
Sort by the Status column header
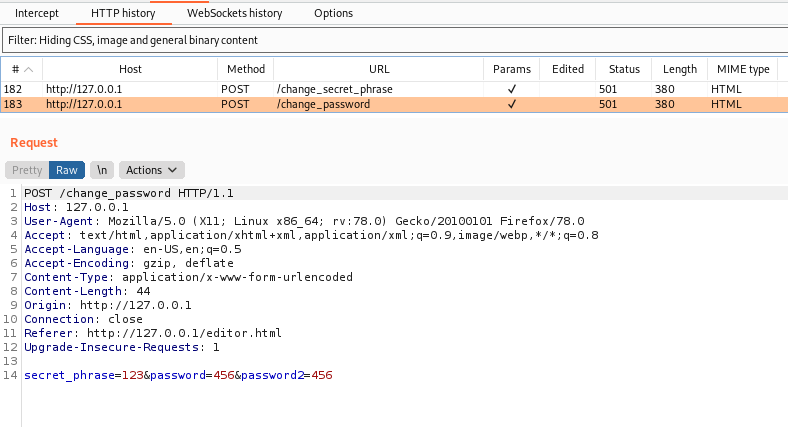(x=624, y=69)
